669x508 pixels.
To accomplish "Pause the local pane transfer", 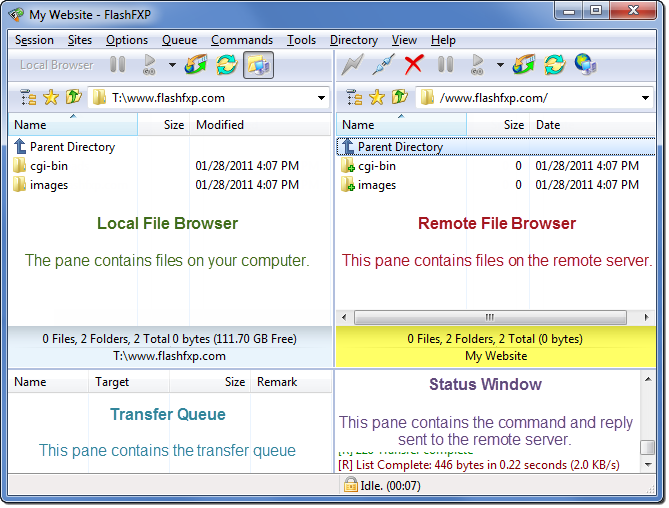I will [x=117, y=65].
